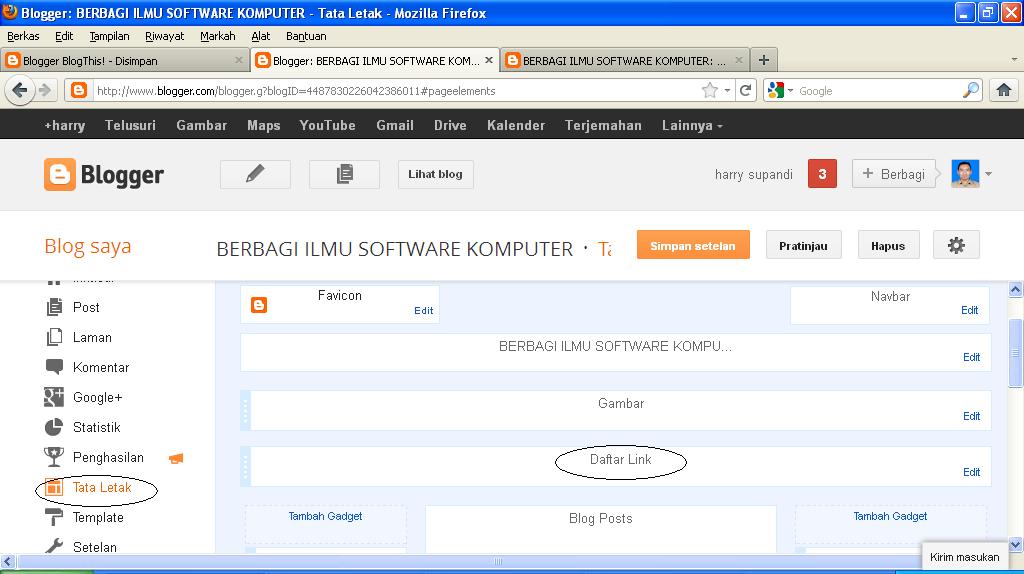Click the Laman page icon in sidebar

coord(54,337)
